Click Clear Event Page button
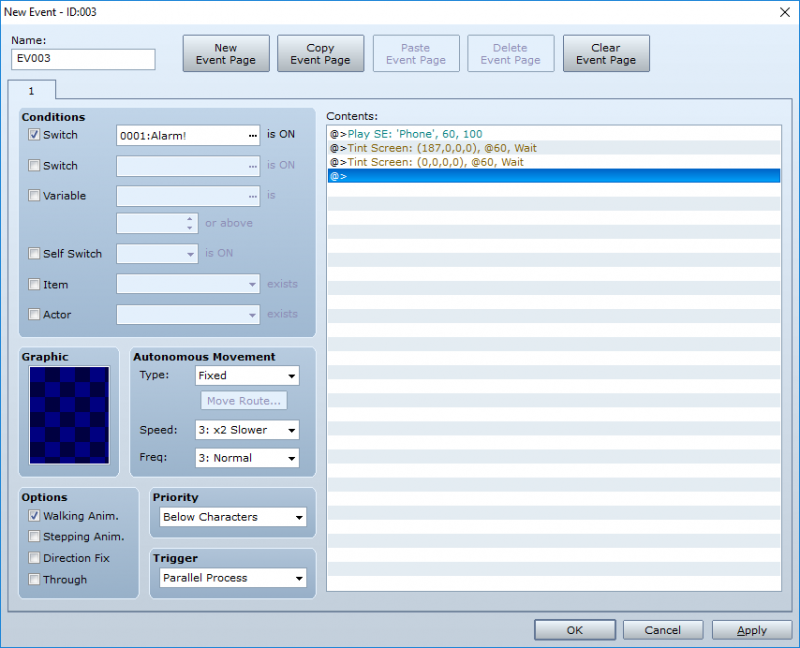Screen dimensions: 800x648 [x=606, y=54]
